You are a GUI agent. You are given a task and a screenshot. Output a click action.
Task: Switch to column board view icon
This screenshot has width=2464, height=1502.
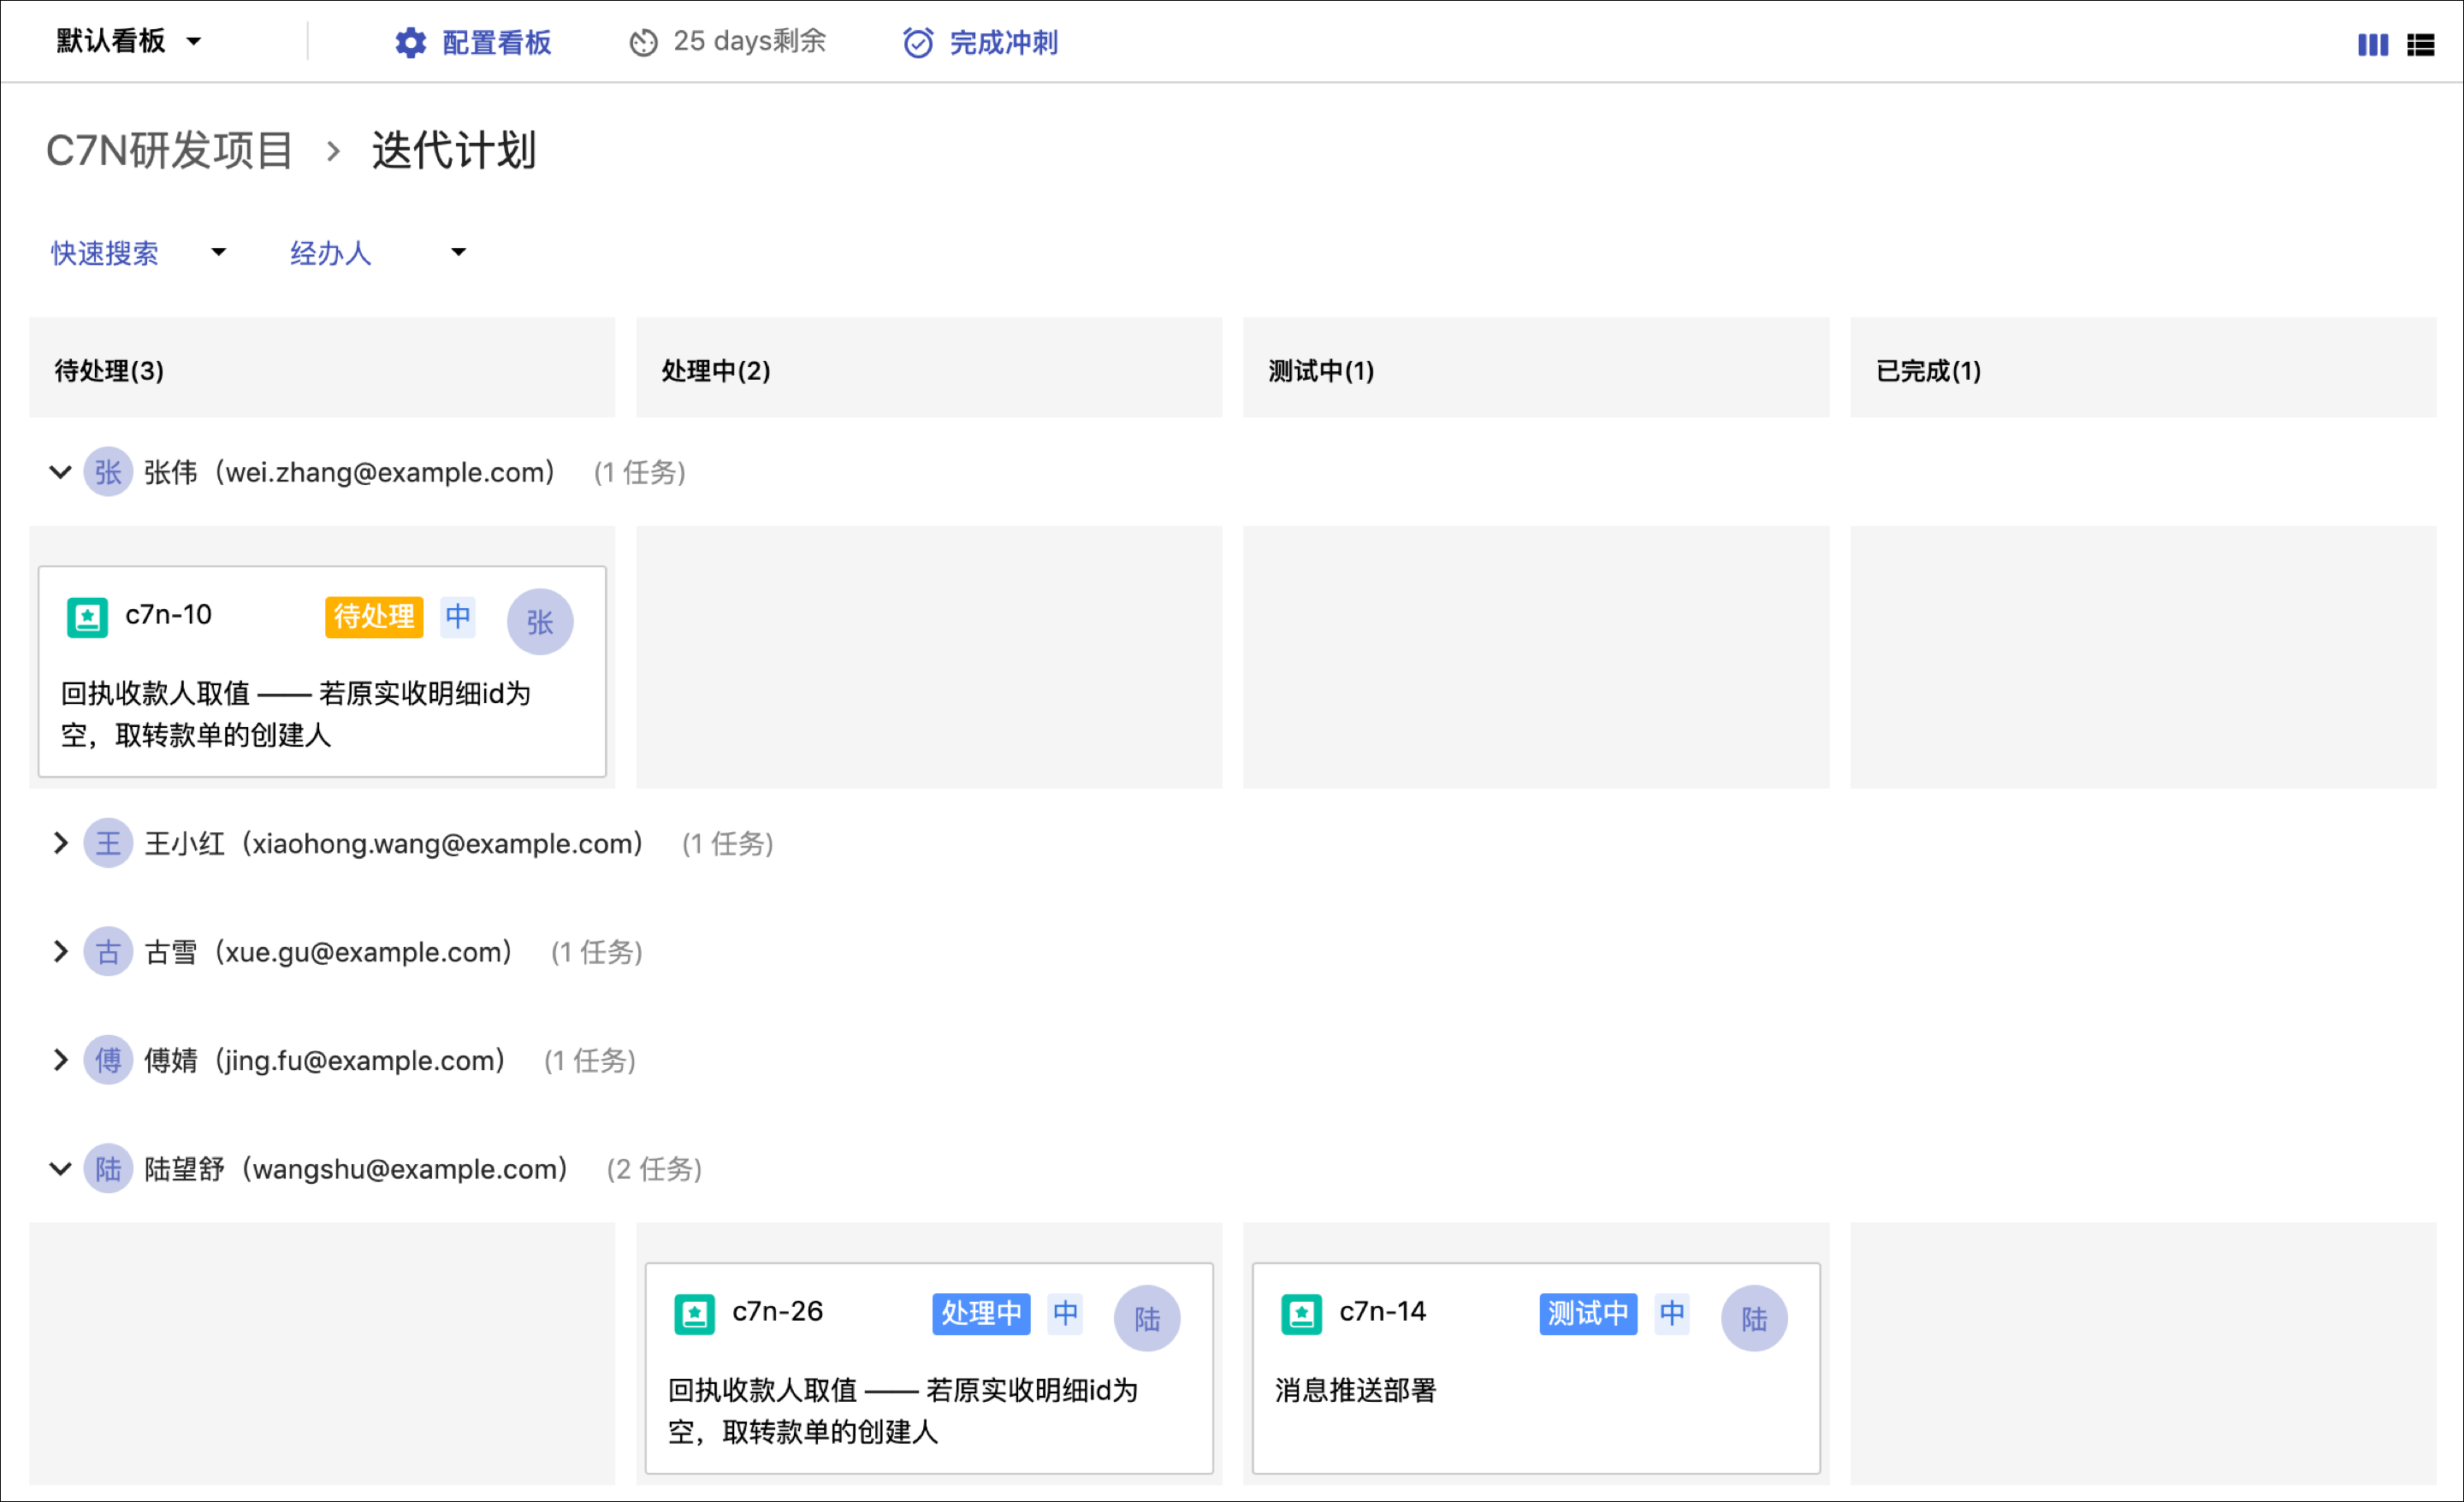pos(2372,44)
